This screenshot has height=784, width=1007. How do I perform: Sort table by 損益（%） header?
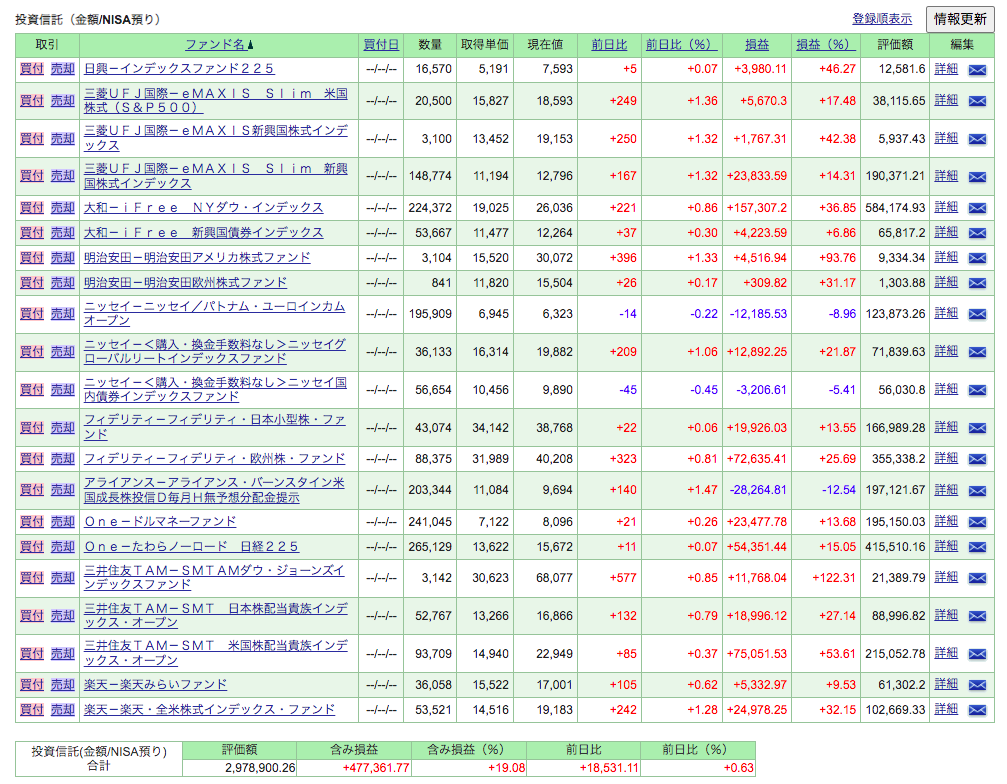(825, 44)
